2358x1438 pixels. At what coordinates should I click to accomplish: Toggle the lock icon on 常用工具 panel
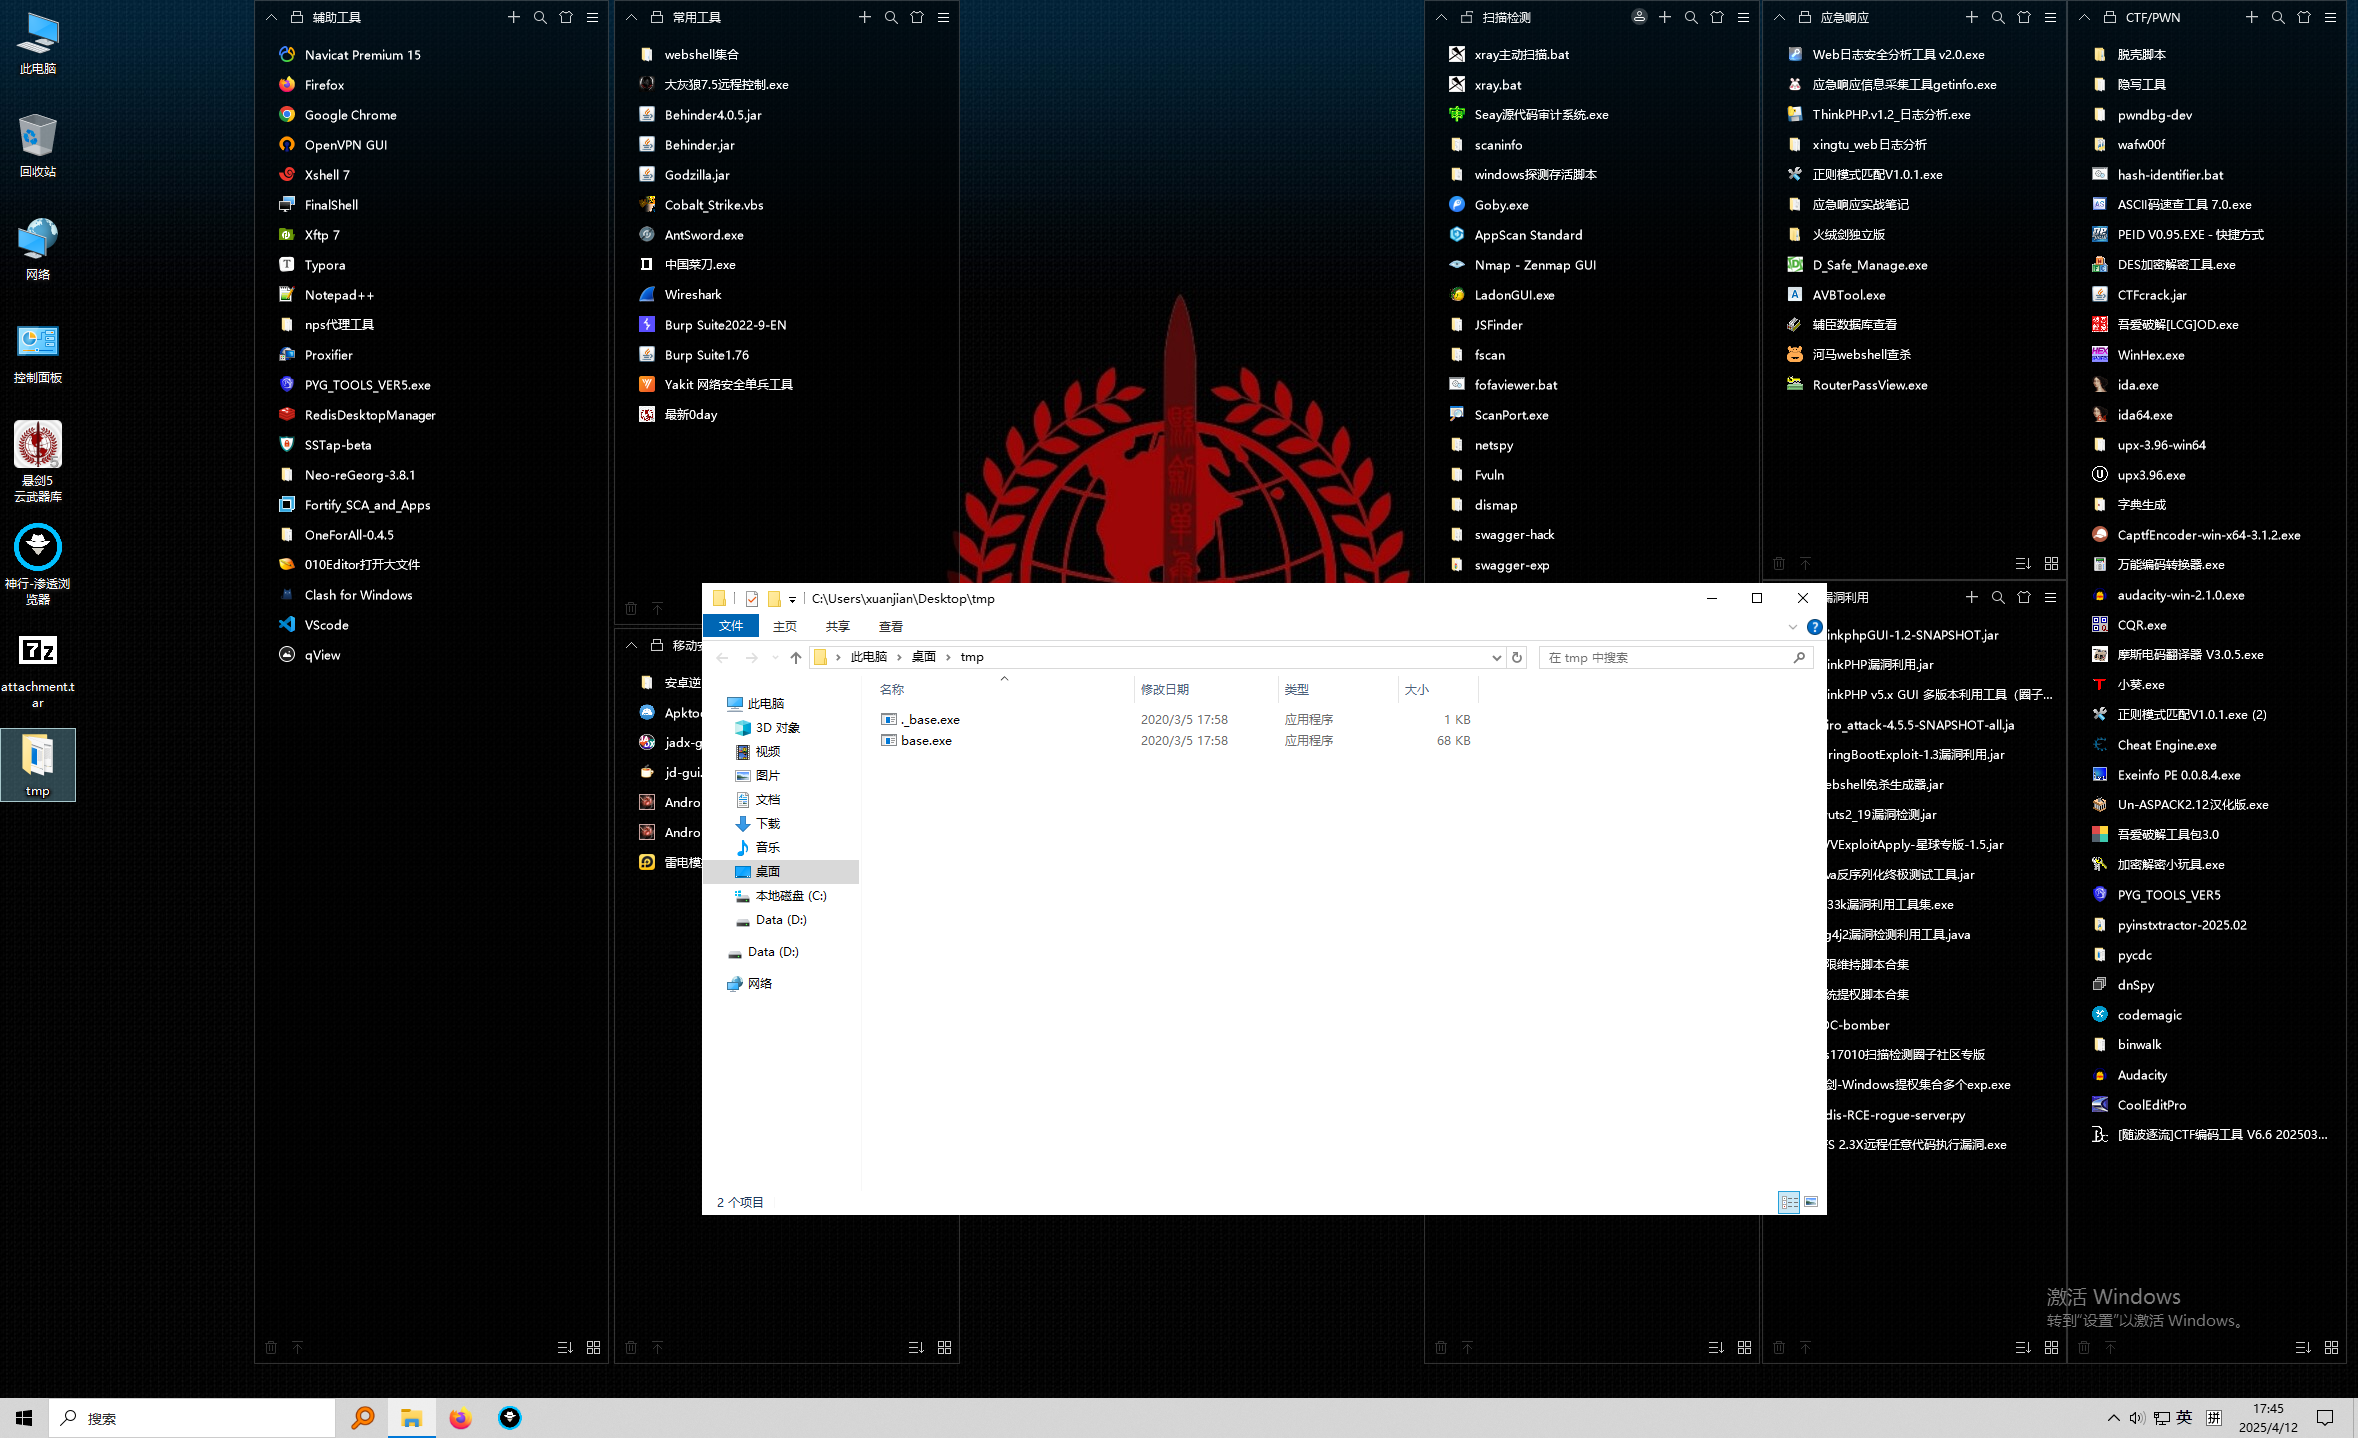(657, 17)
